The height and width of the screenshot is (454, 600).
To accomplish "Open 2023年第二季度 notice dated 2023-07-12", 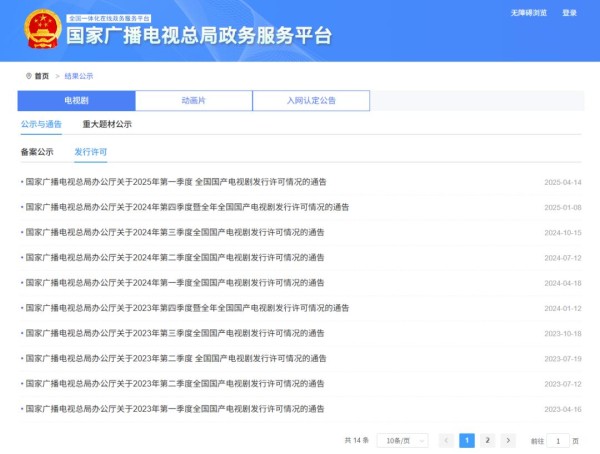I will coord(175,384).
